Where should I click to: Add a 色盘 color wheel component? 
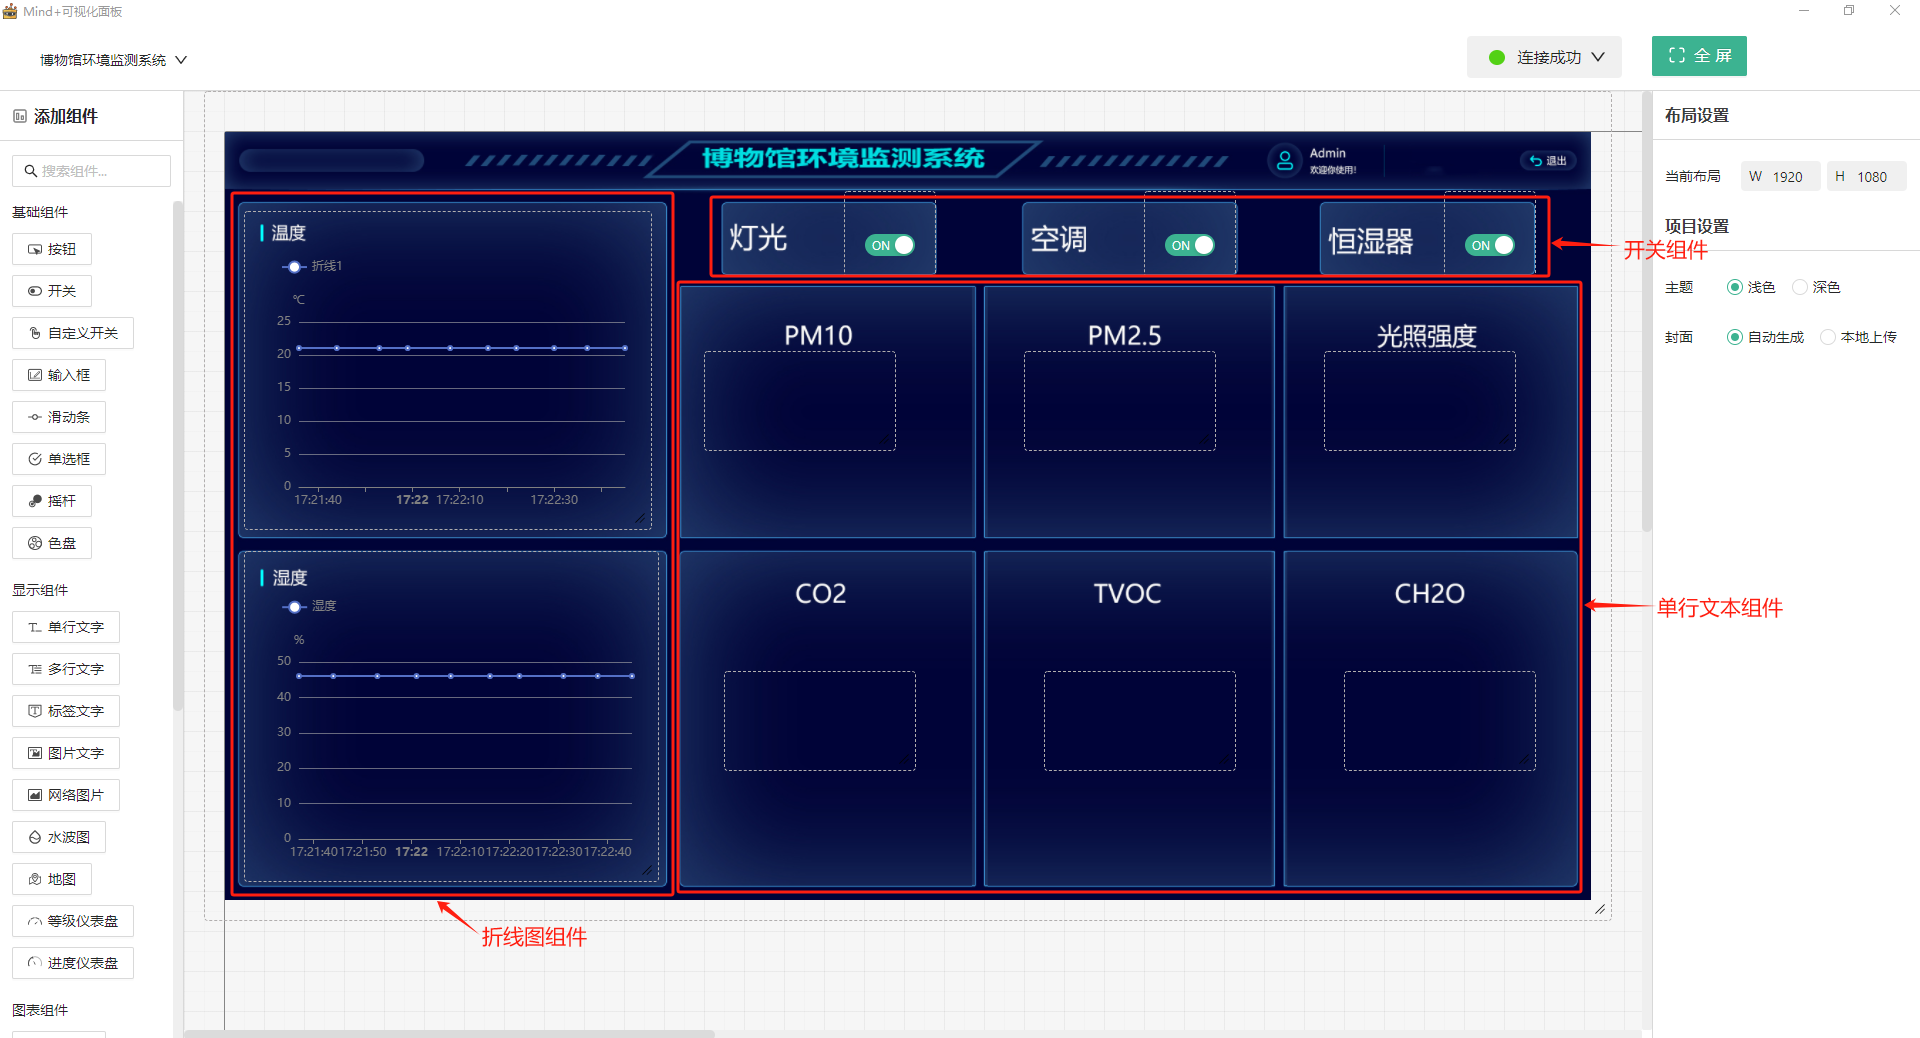52,543
